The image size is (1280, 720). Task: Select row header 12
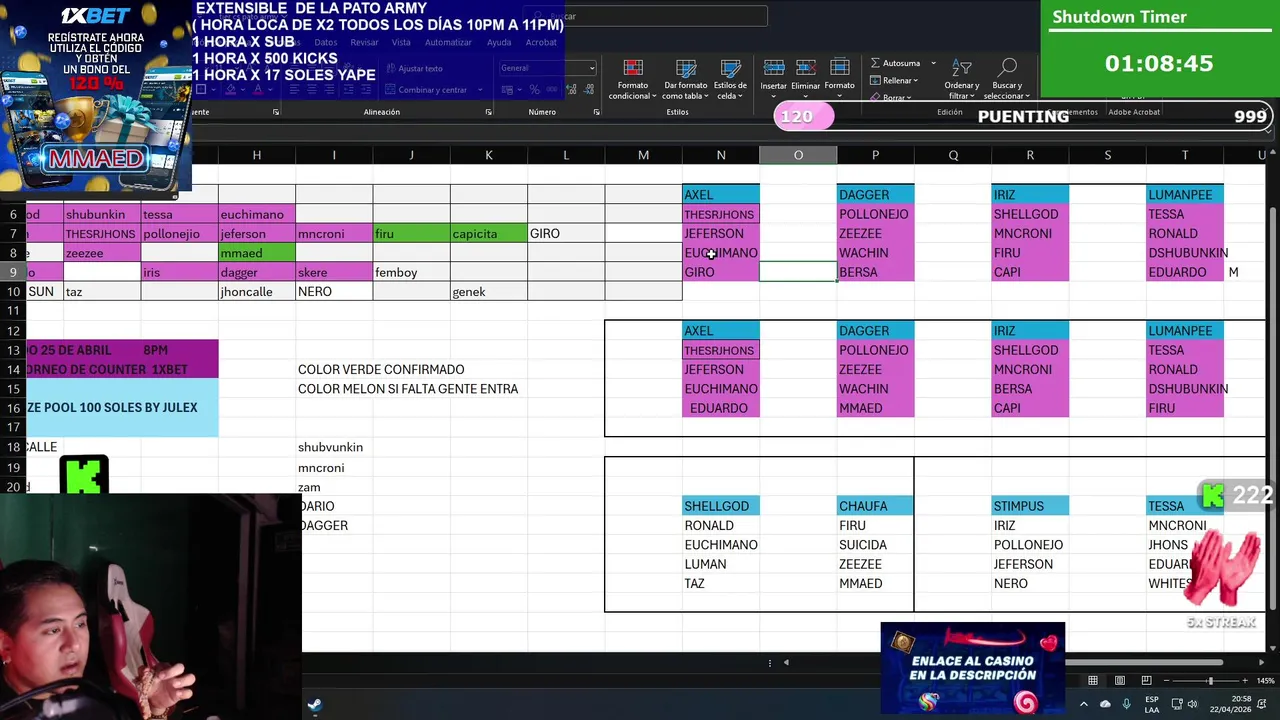[x=13, y=331]
